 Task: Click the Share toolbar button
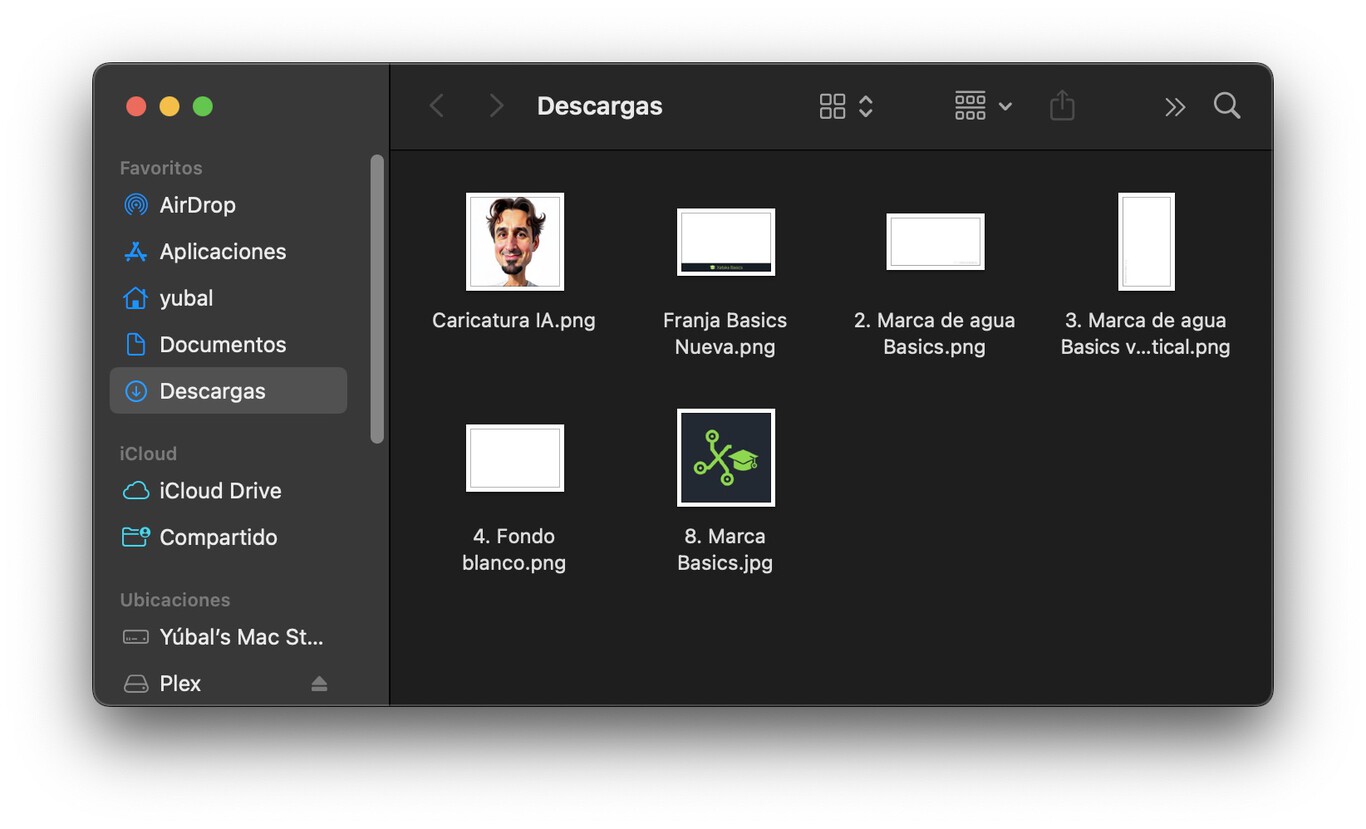[x=1062, y=105]
